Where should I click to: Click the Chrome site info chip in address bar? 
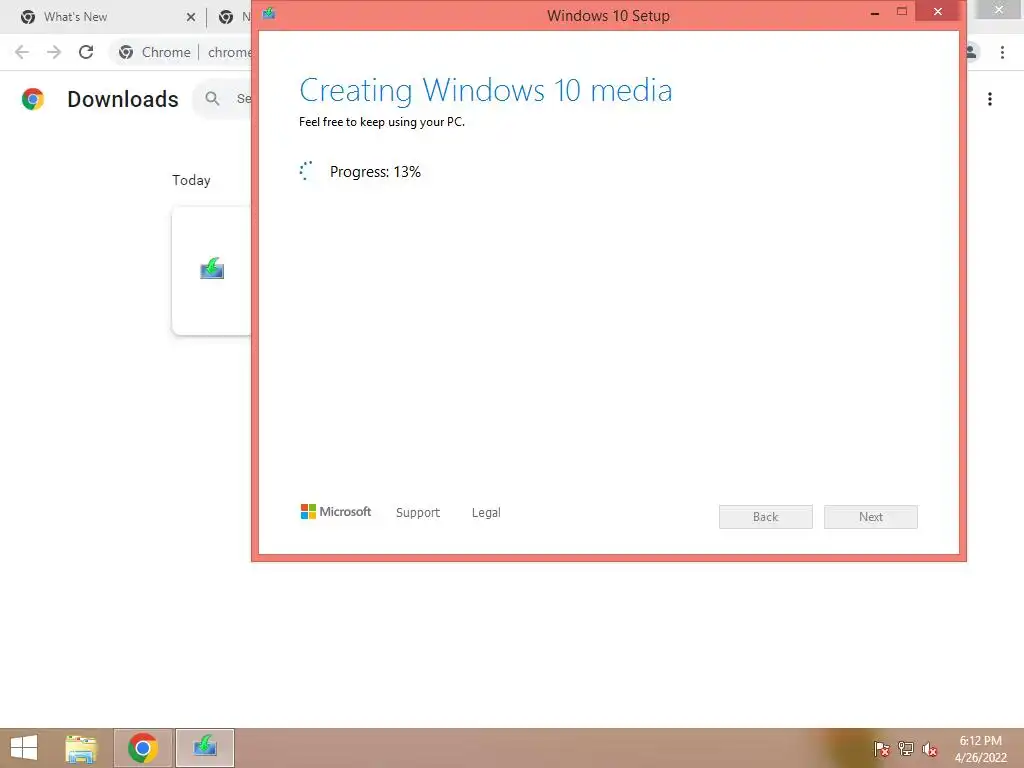(155, 52)
